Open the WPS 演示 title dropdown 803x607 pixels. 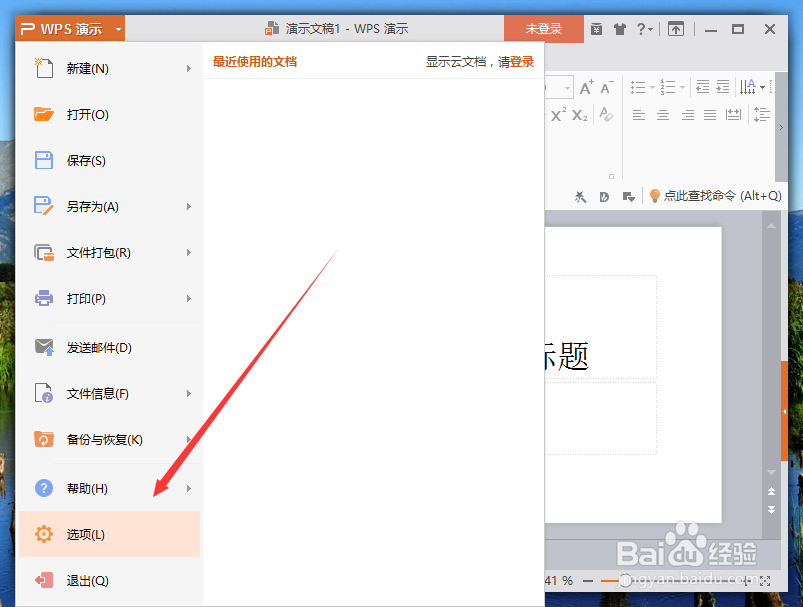click(x=118, y=29)
